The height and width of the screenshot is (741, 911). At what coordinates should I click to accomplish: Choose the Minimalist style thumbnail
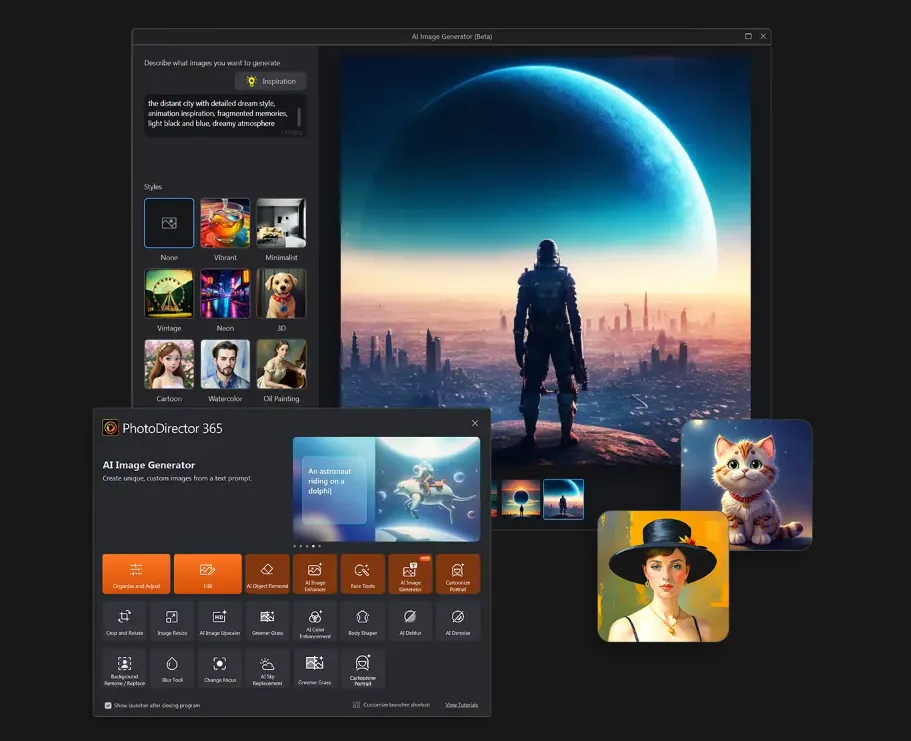281,223
